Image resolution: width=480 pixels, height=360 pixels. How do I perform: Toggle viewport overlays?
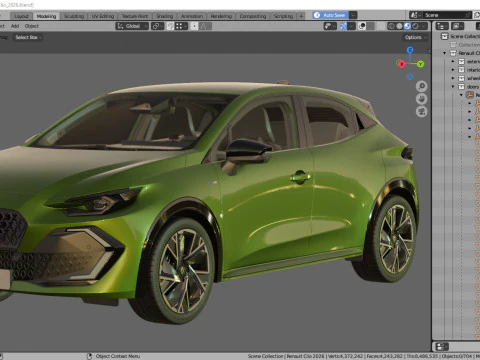coord(362,26)
